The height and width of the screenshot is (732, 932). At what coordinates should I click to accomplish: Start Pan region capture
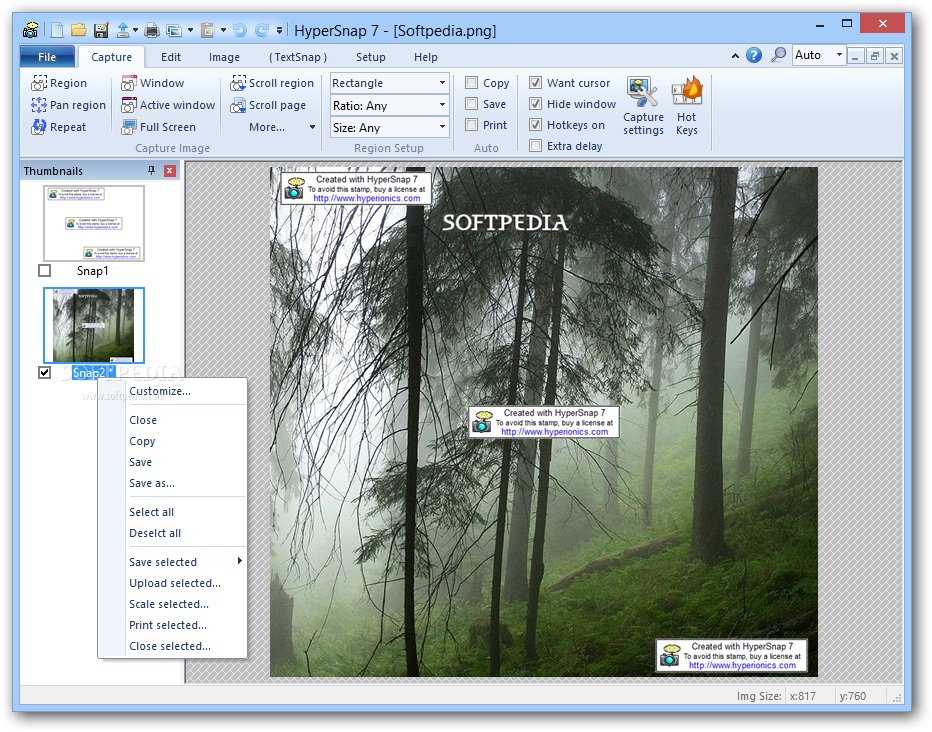click(x=68, y=105)
